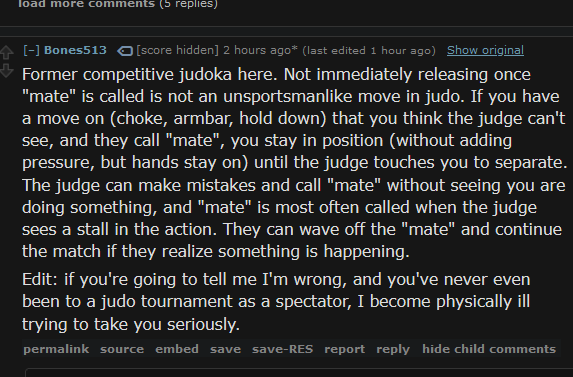Image resolution: width=573 pixels, height=377 pixels.
Task: Click the RES user tag icon
Action: point(125,51)
